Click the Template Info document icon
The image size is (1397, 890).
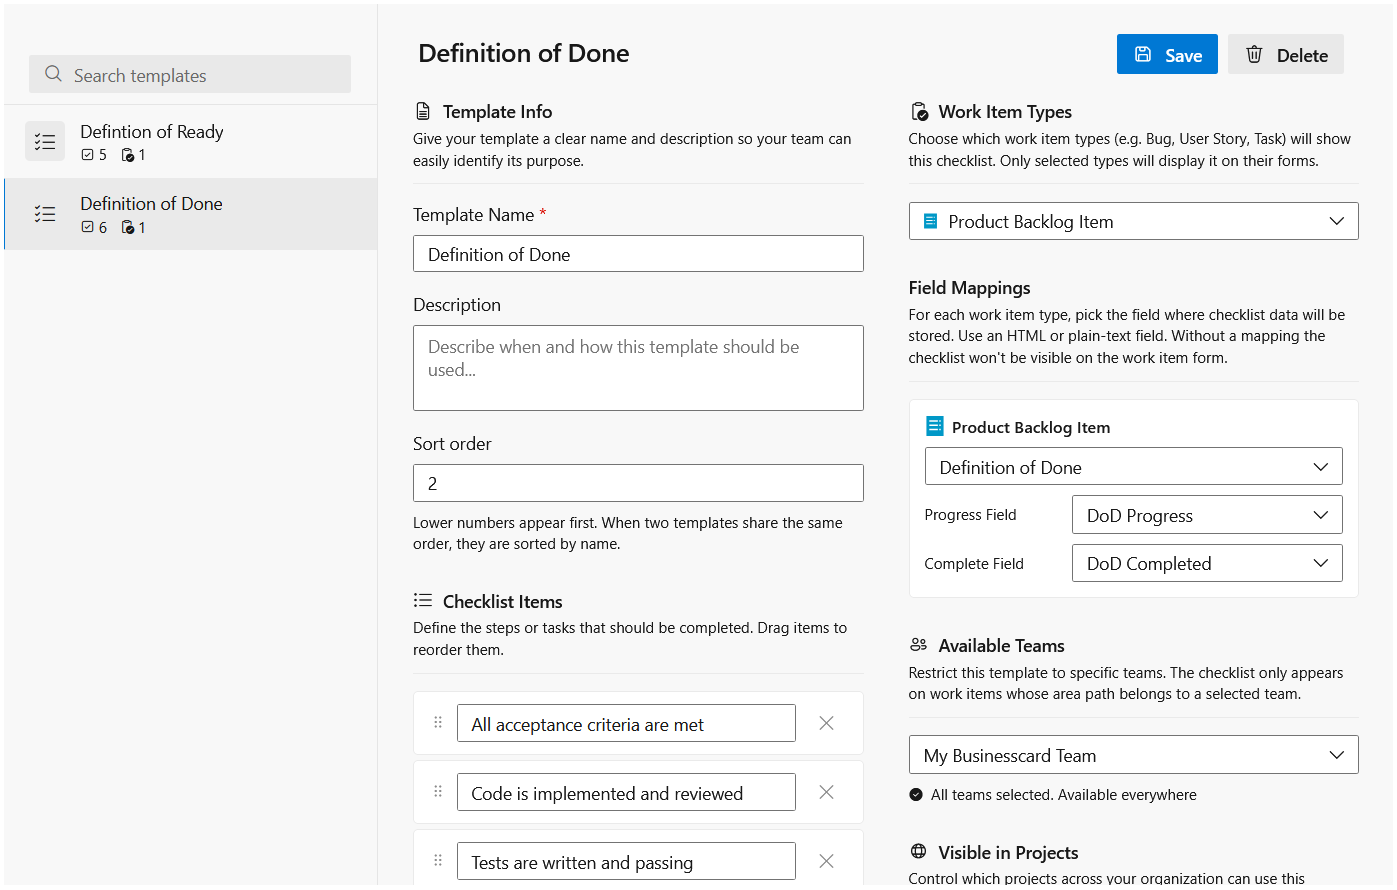[423, 111]
